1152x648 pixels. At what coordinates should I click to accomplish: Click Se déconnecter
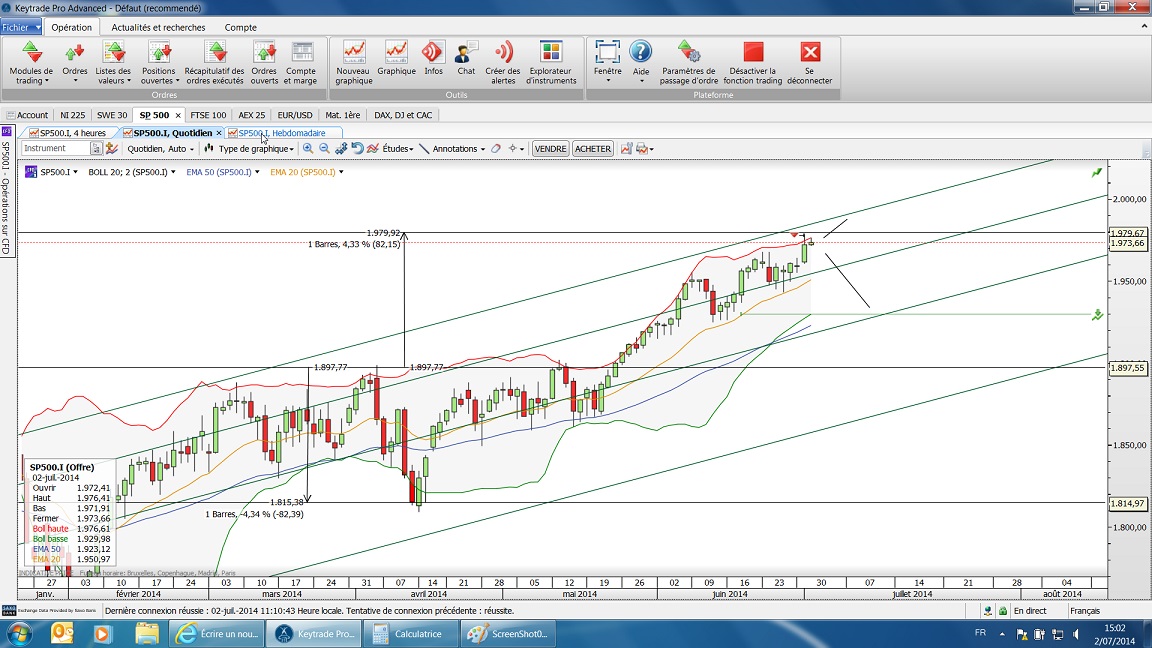tap(810, 63)
